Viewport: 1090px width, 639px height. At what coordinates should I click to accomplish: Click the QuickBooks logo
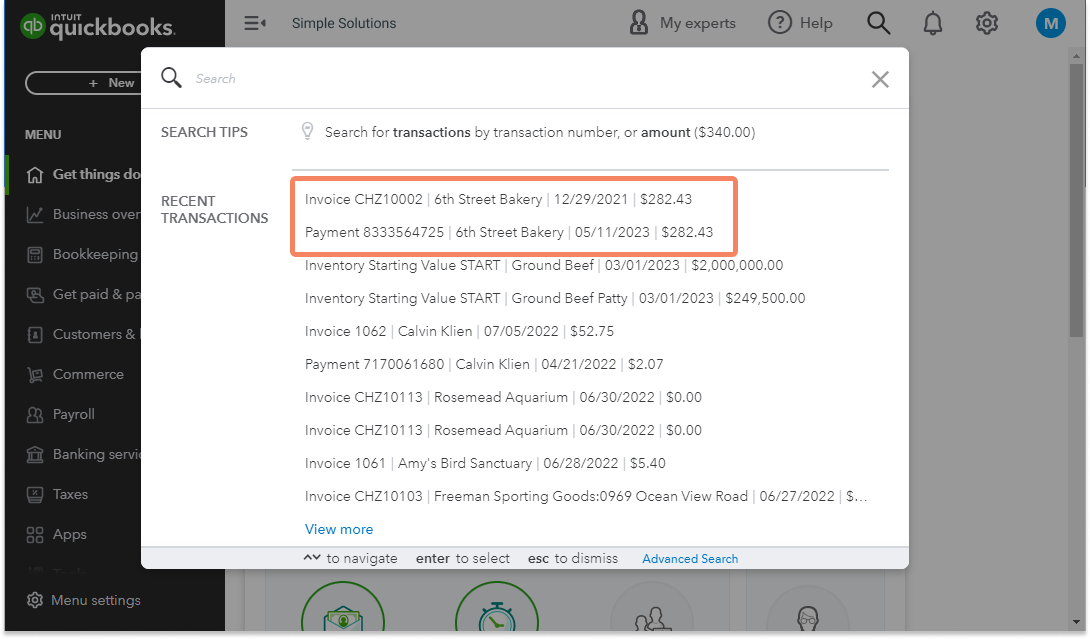point(97,26)
